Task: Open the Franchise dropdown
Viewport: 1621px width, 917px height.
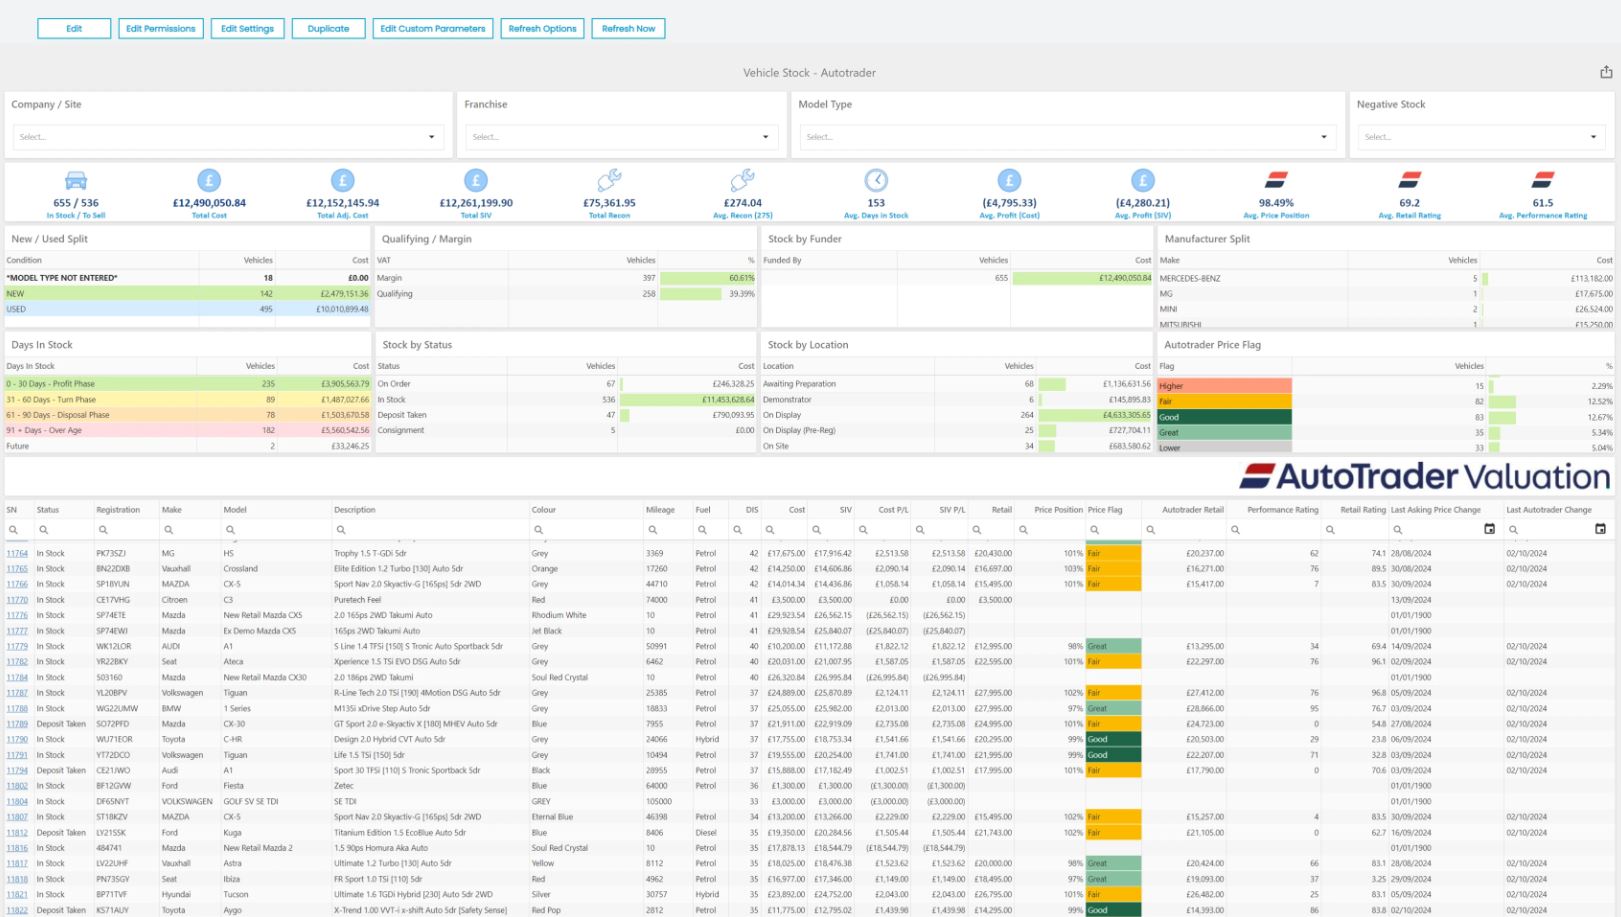Action: [620, 137]
